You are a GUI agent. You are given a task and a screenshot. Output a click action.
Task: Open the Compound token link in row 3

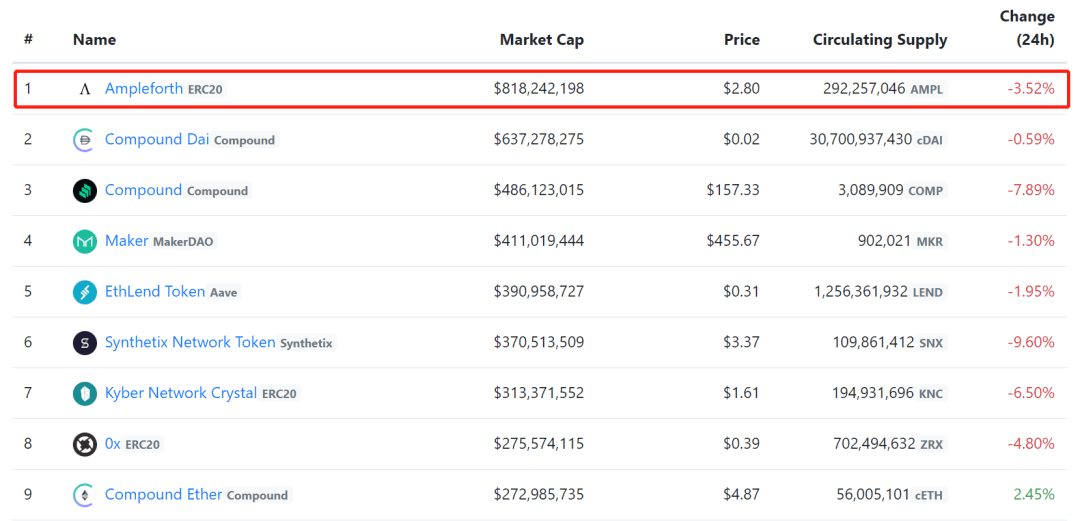[143, 190]
